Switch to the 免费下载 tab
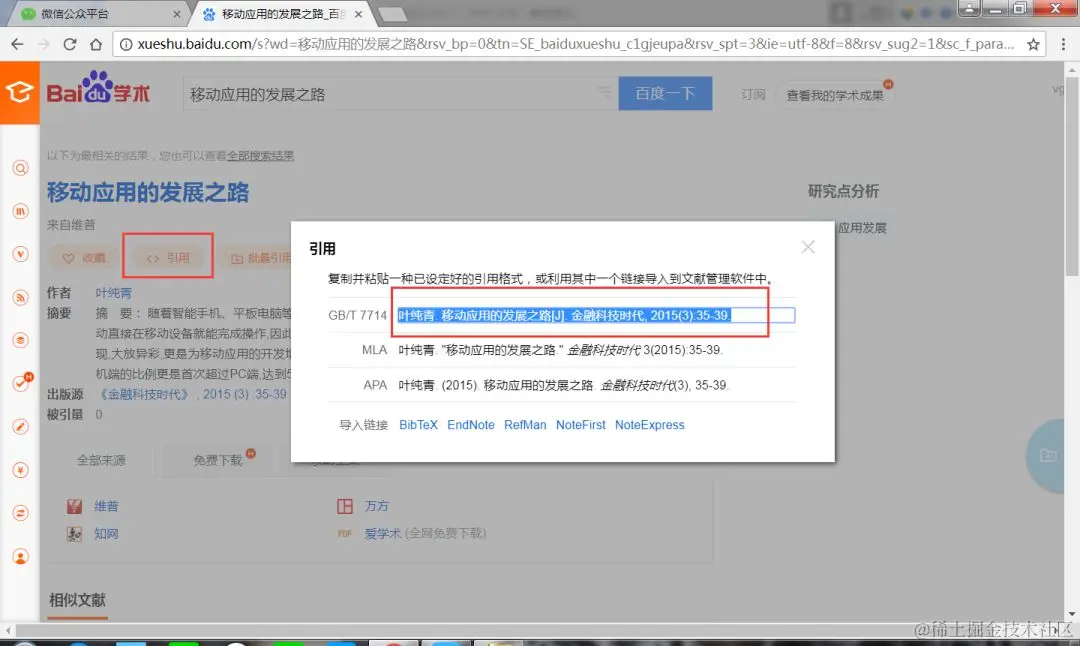1080x646 pixels. (218, 460)
